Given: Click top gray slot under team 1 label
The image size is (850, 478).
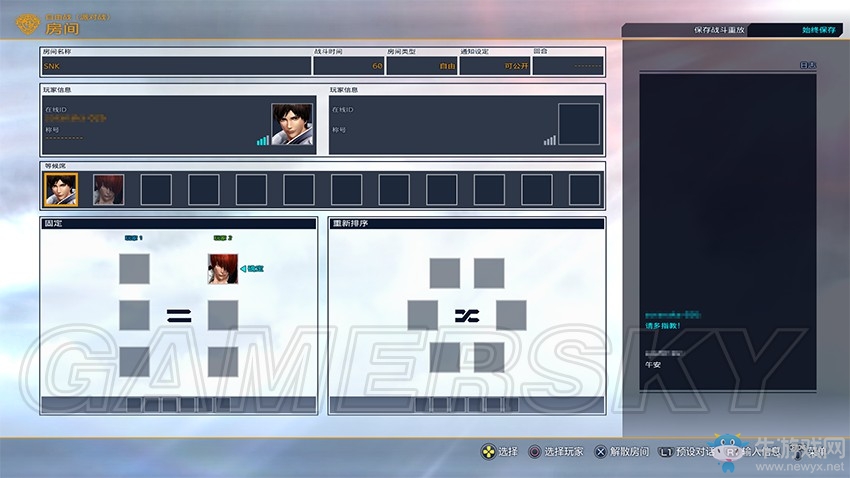Looking at the screenshot, I should [x=134, y=269].
